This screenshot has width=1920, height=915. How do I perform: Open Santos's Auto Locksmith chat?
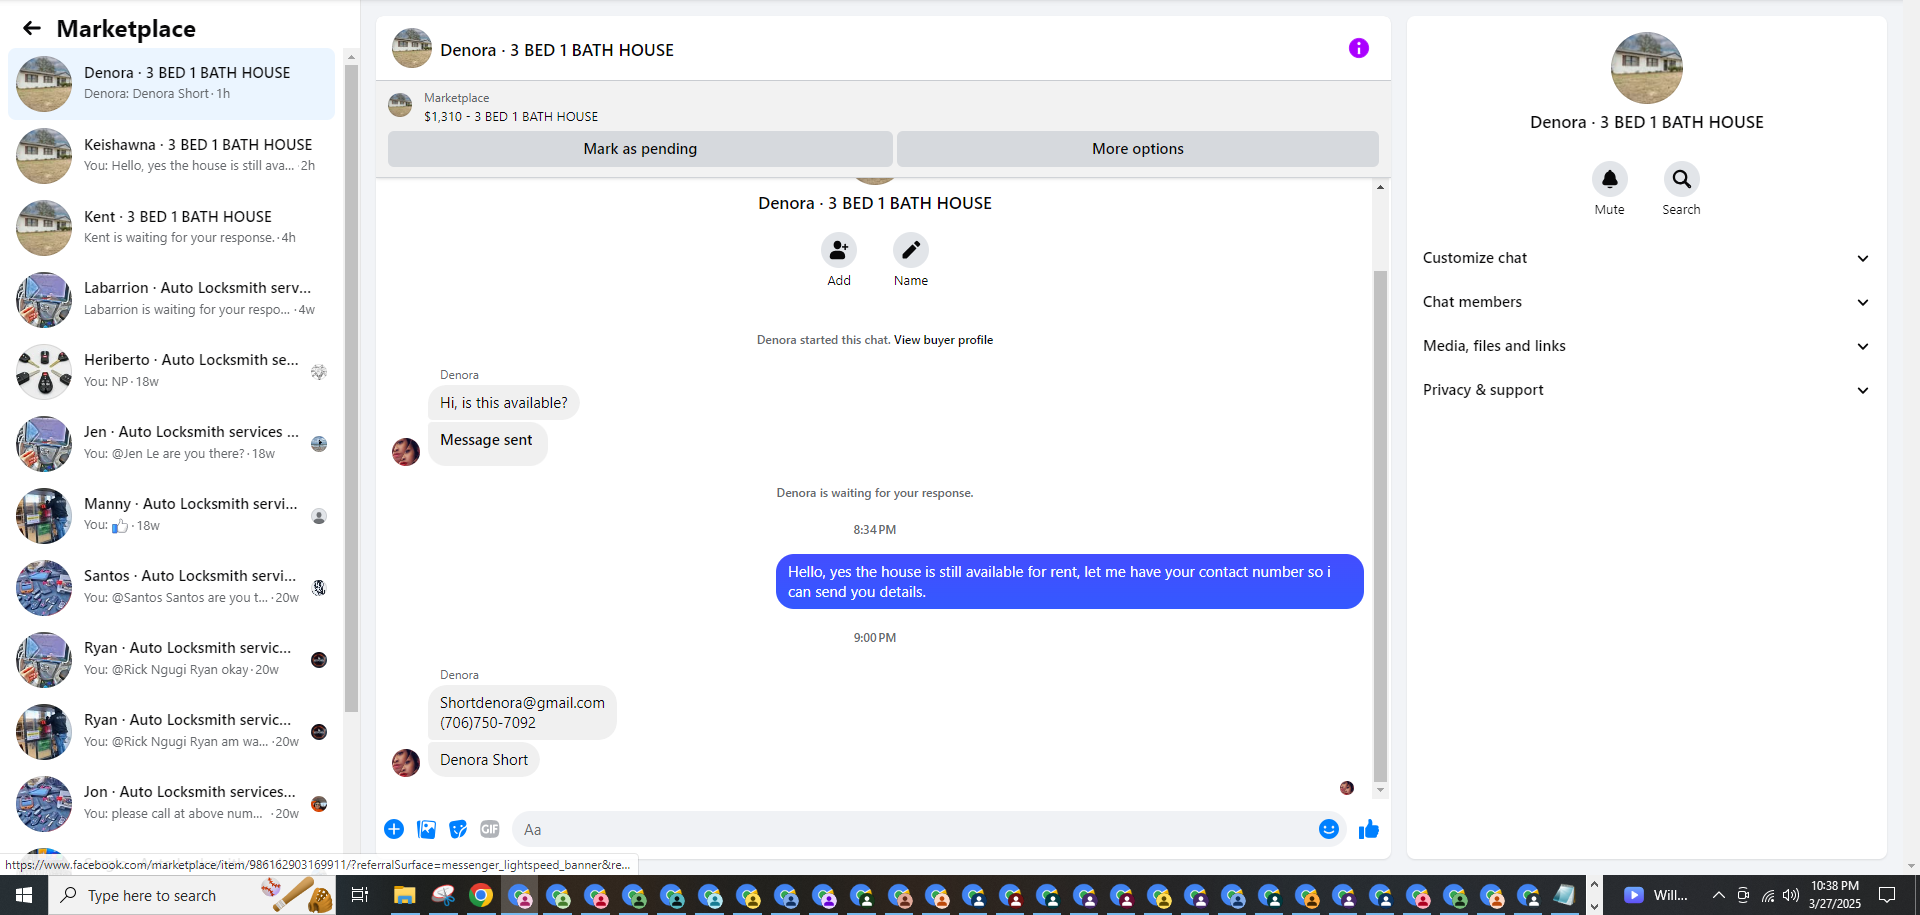coord(172,588)
